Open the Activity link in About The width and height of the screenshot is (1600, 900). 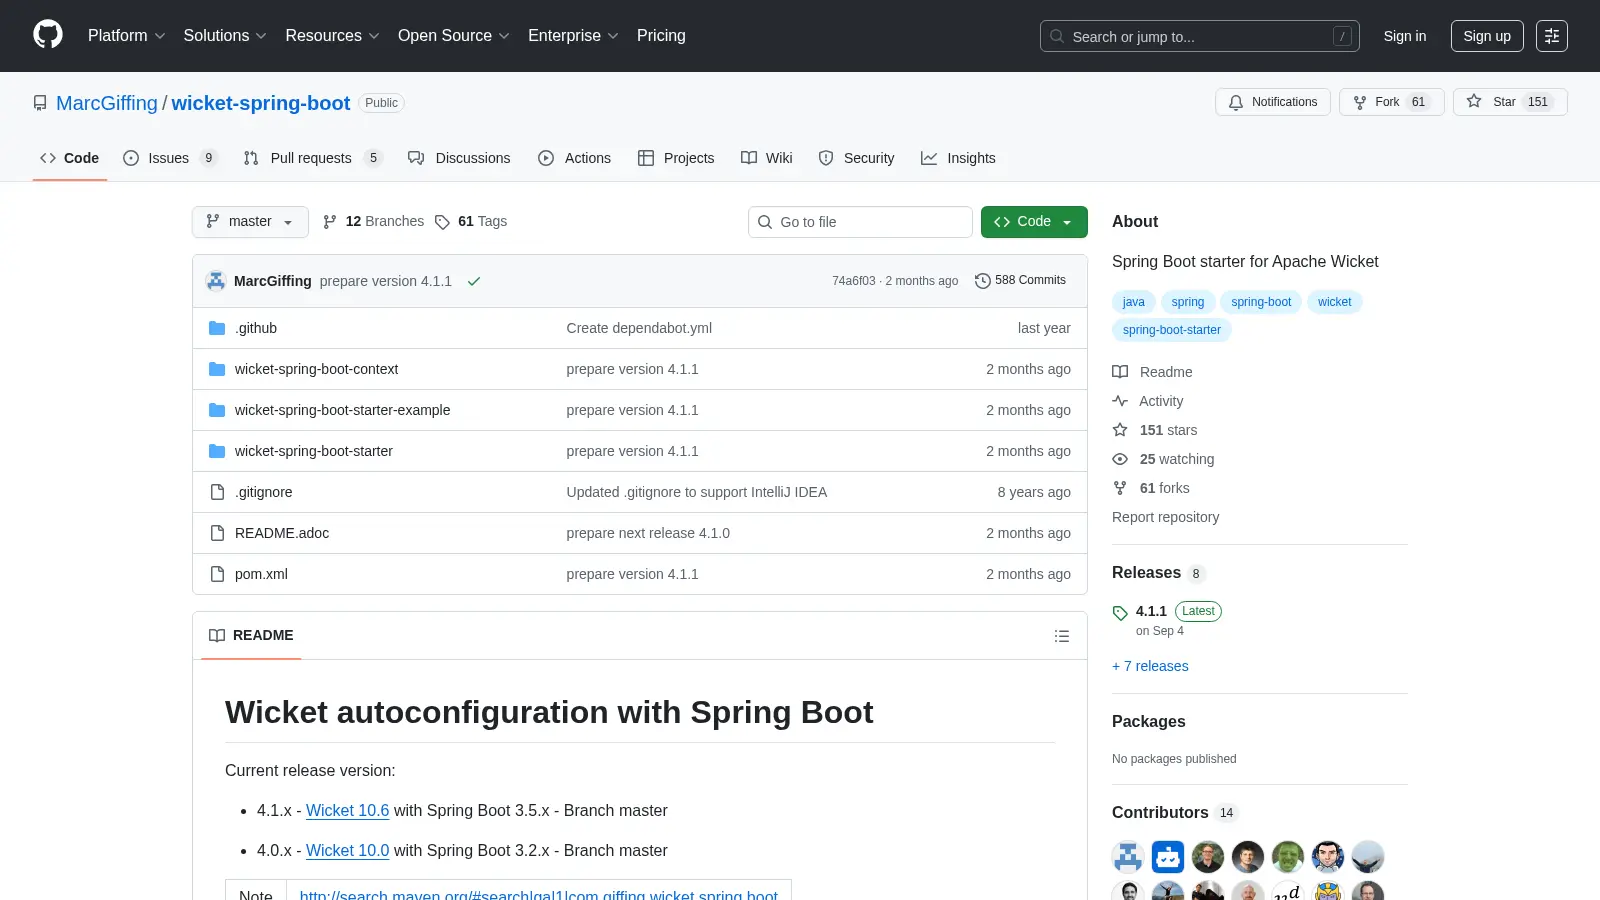coord(1148,401)
